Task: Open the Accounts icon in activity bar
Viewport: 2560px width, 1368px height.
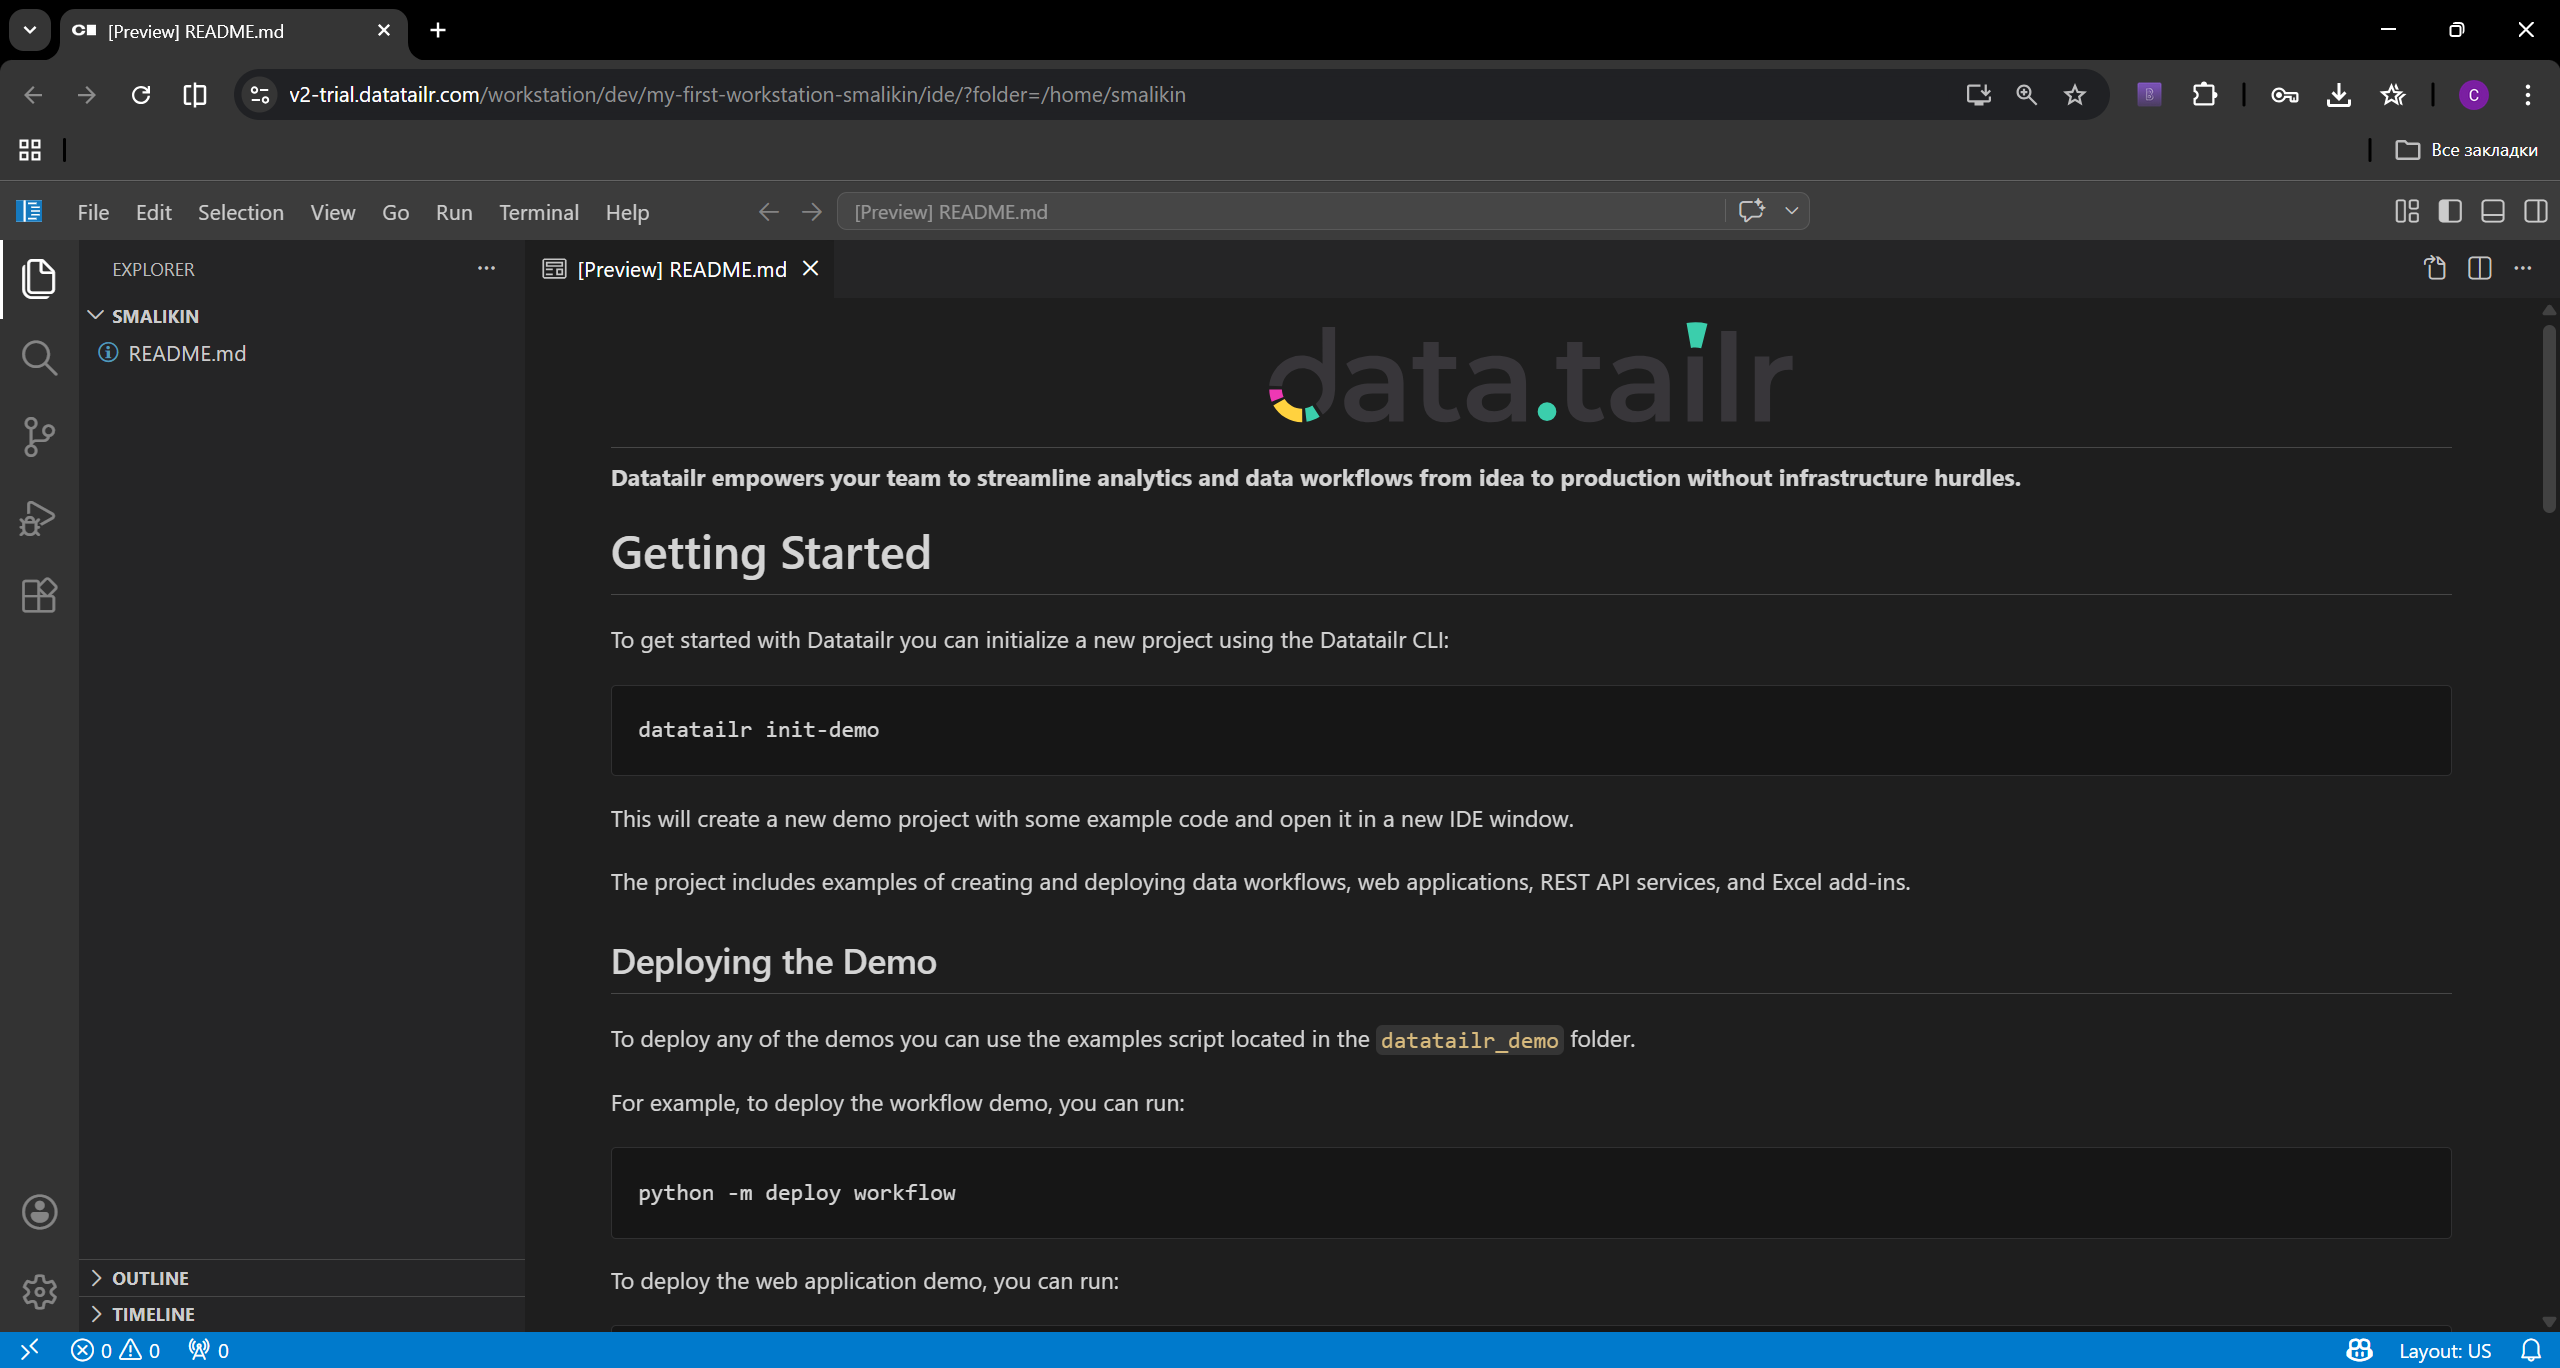Action: pyautogui.click(x=39, y=1212)
